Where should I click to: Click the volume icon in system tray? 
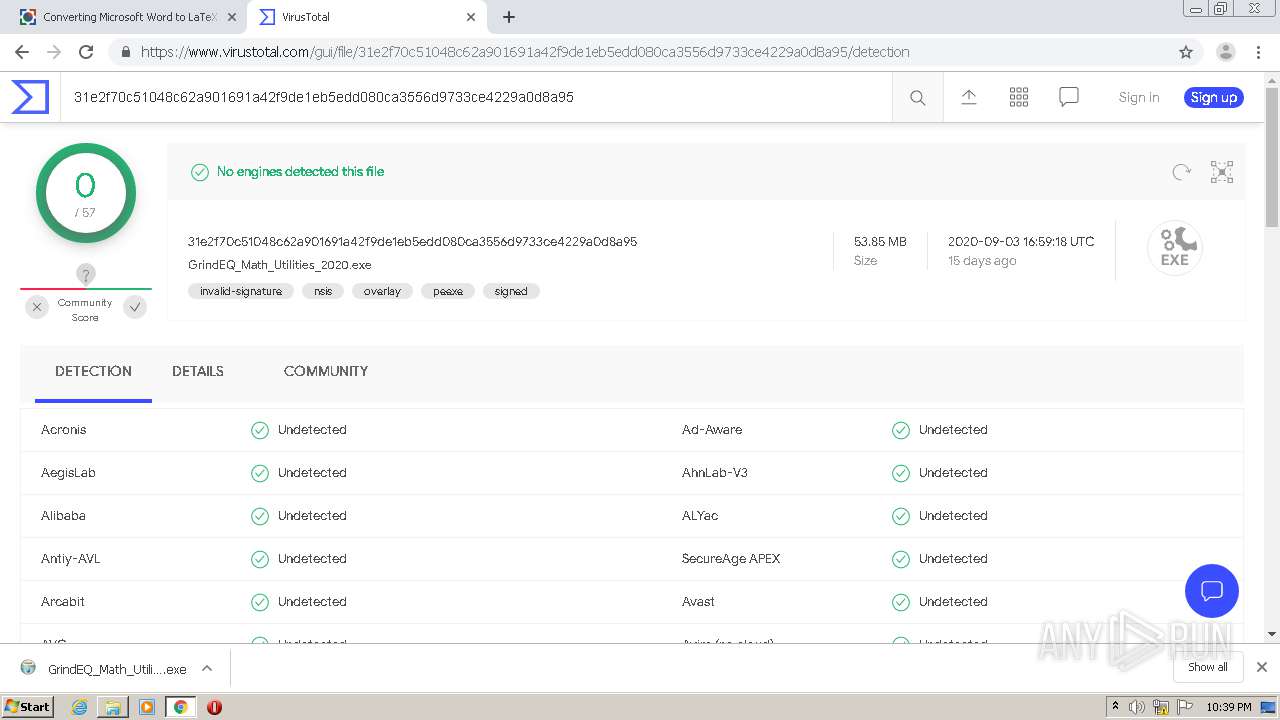coord(1137,707)
